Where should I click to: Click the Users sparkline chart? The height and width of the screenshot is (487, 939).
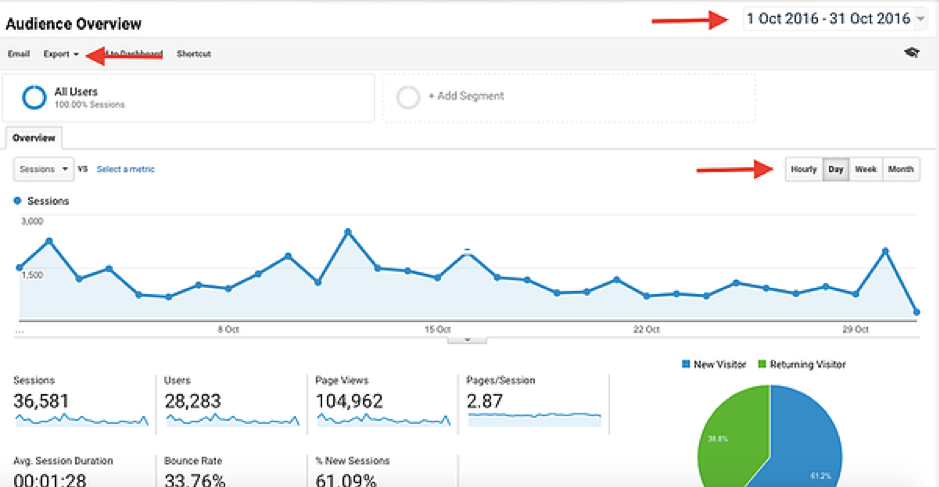click(x=232, y=419)
